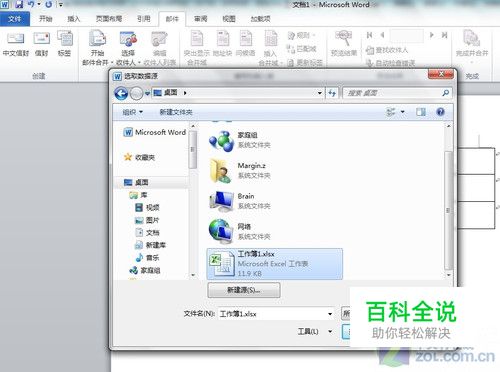Open the 组织 organize dropdown menu
Screen dimensions: 500x372
point(132,112)
